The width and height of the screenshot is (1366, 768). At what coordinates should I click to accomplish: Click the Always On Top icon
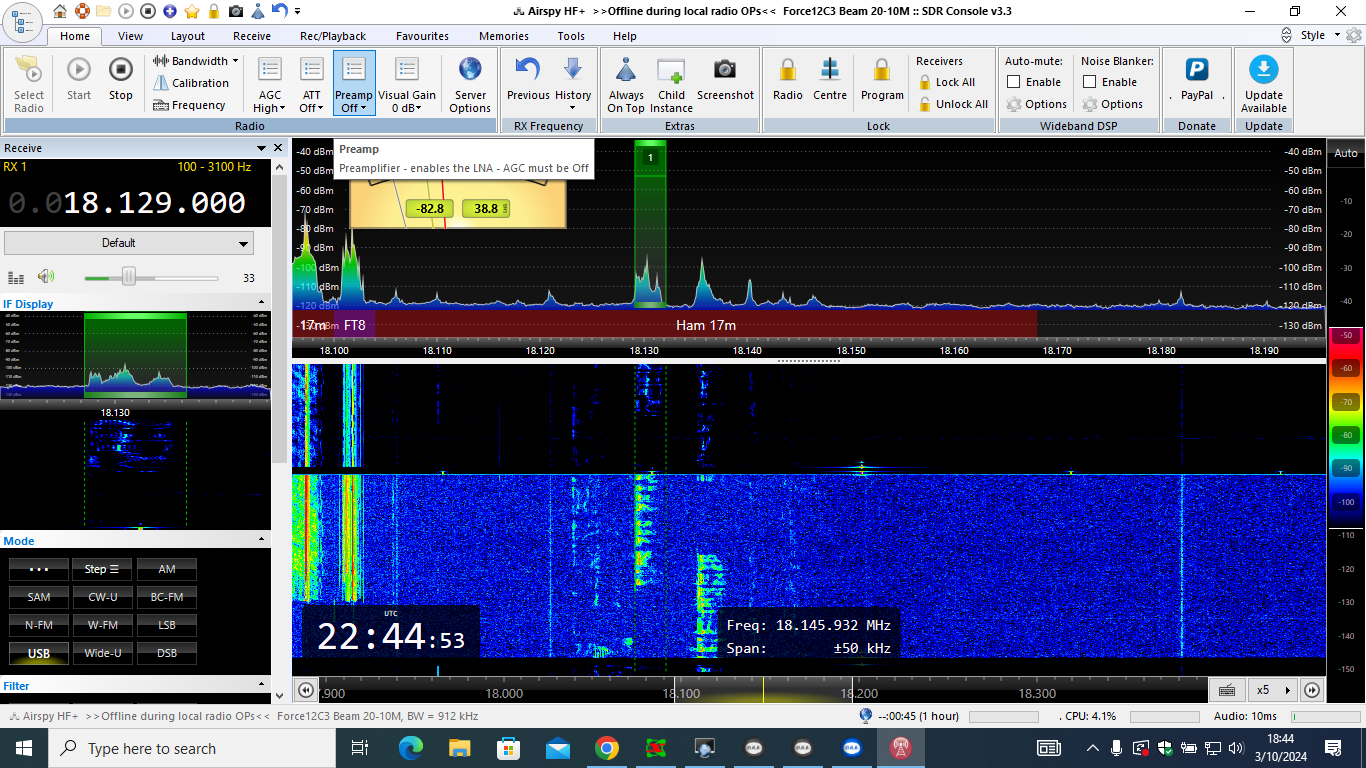coord(626,70)
